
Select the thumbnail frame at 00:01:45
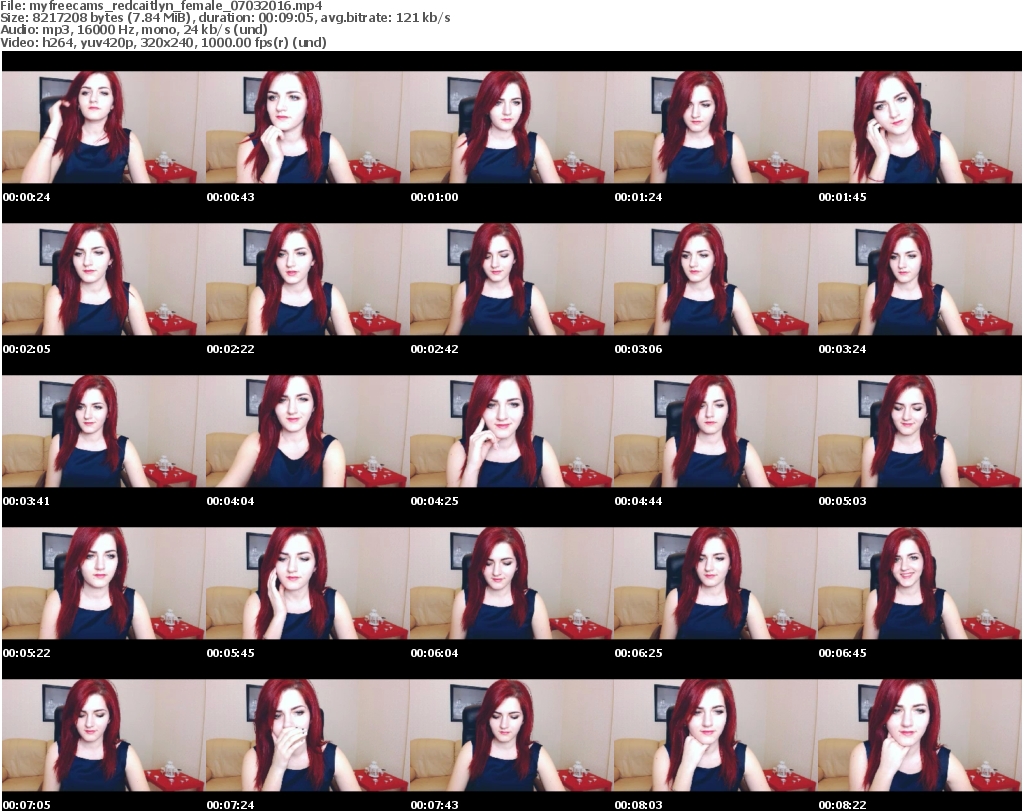point(920,127)
